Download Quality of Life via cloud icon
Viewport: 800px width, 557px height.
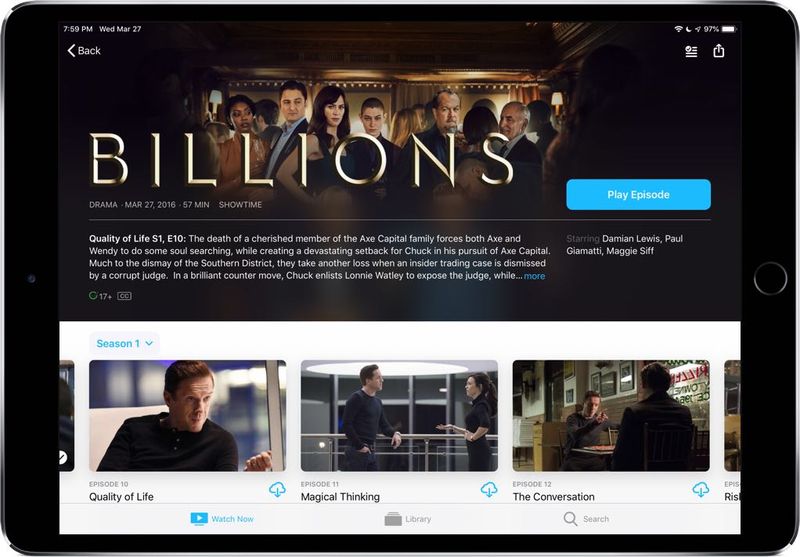[277, 490]
